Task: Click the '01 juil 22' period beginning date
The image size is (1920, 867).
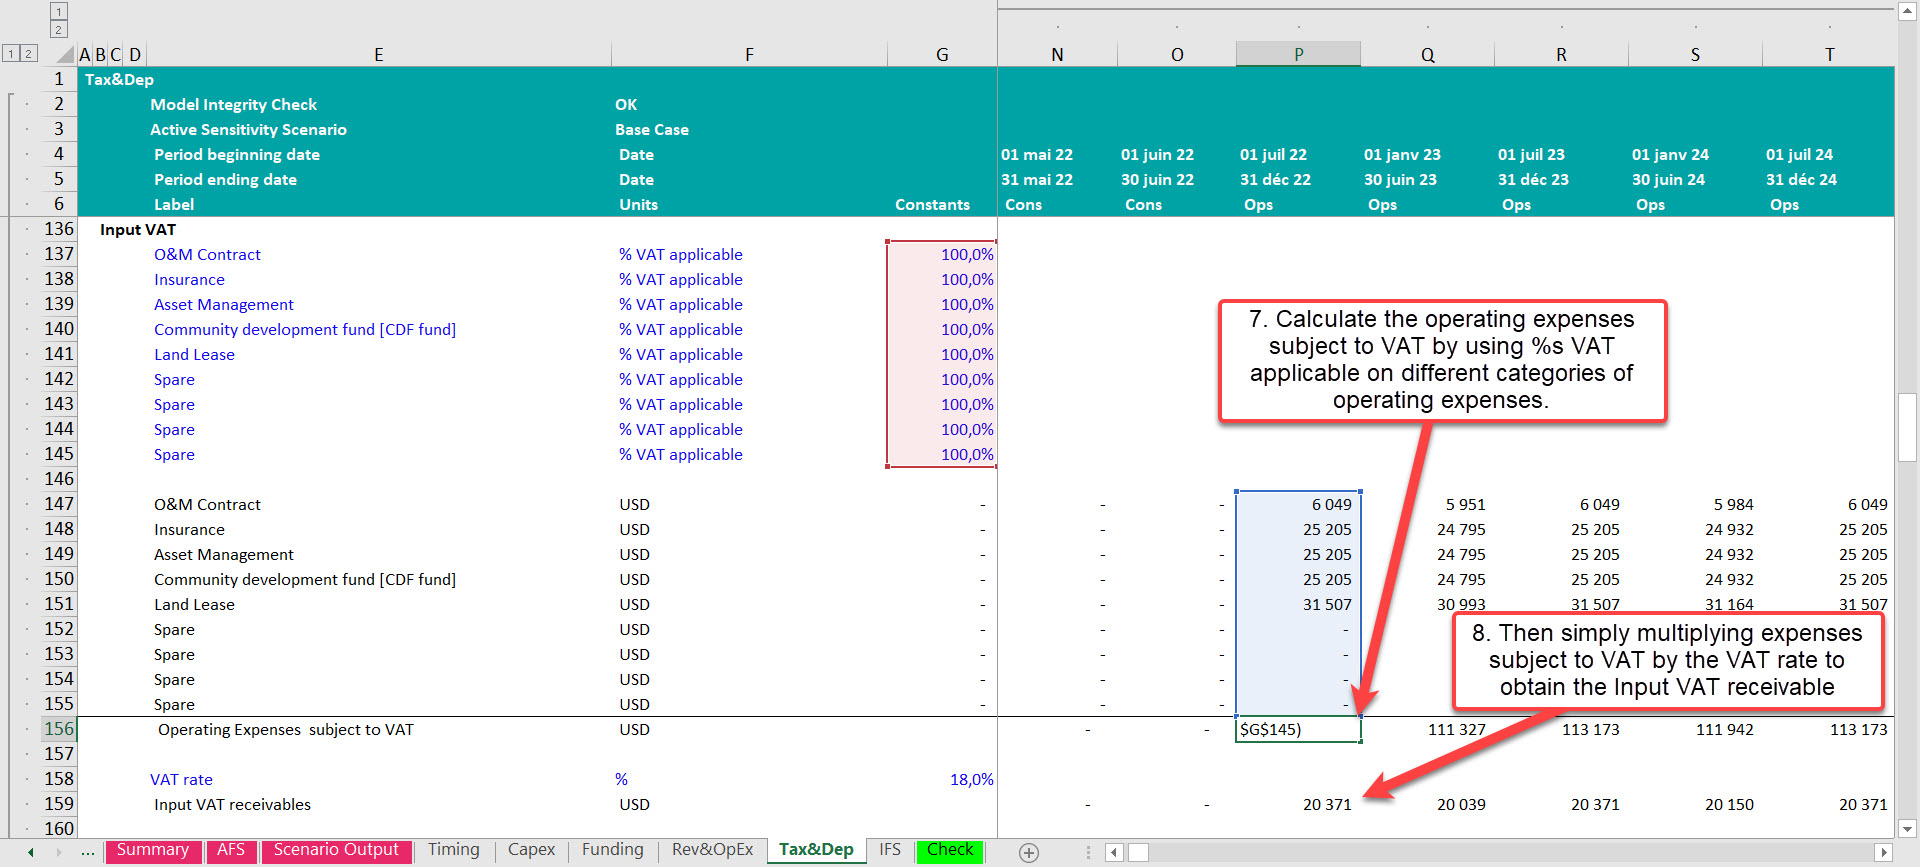Action: click(x=1273, y=154)
